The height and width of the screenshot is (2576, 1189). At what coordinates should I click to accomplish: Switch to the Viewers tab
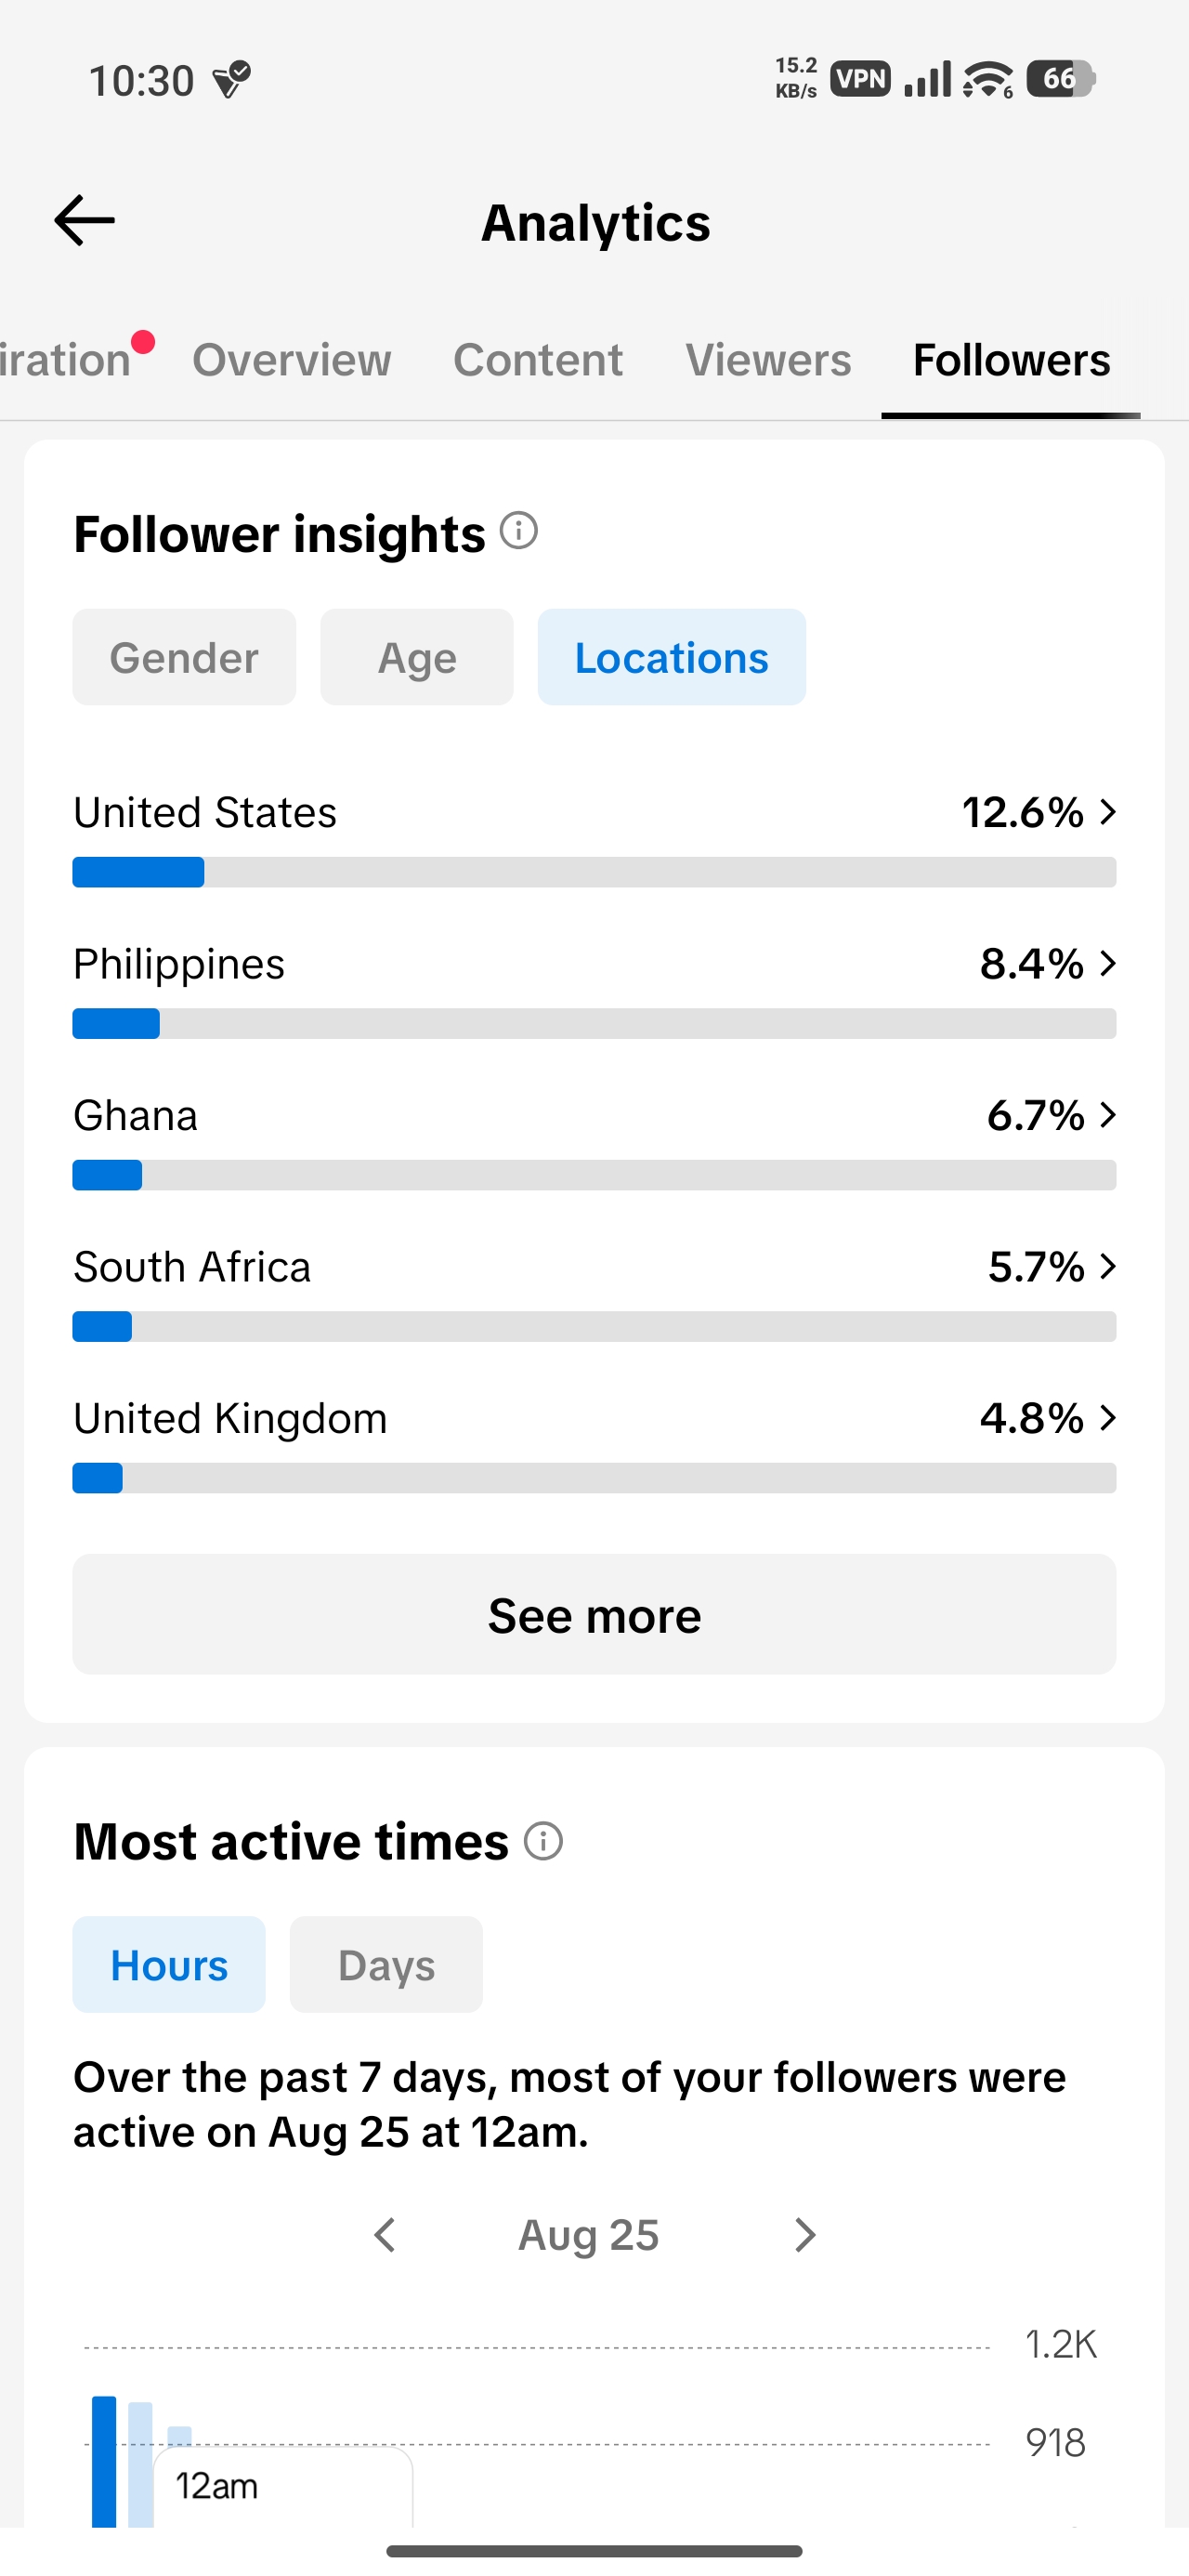click(768, 360)
